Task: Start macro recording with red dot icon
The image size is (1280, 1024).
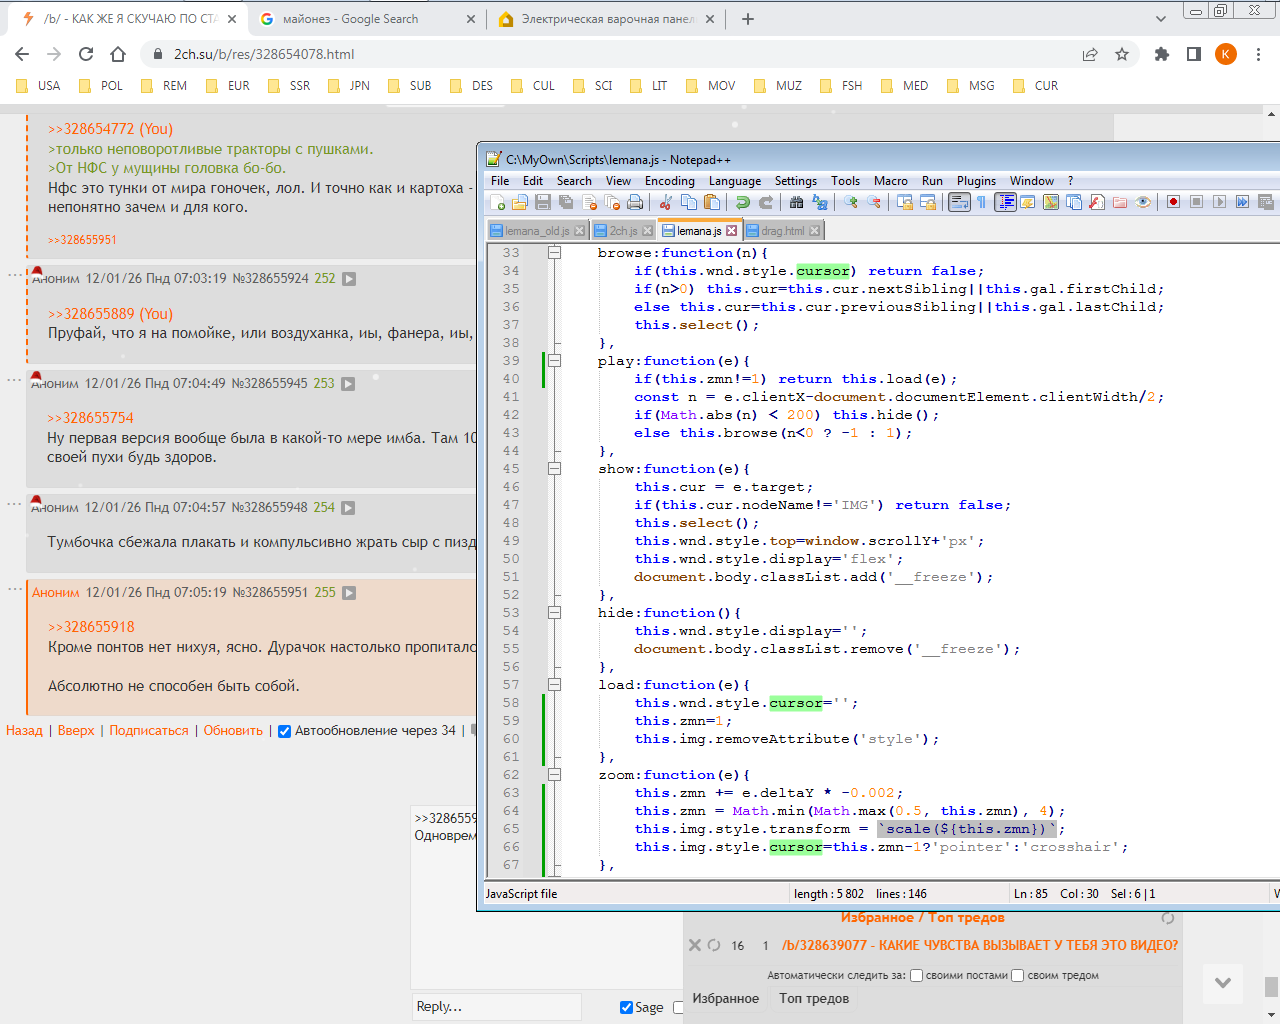Action: (x=1173, y=202)
